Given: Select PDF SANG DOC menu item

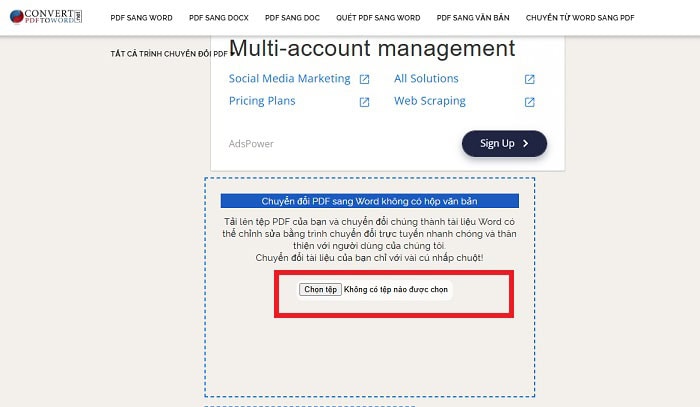Looking at the screenshot, I should [x=292, y=18].
